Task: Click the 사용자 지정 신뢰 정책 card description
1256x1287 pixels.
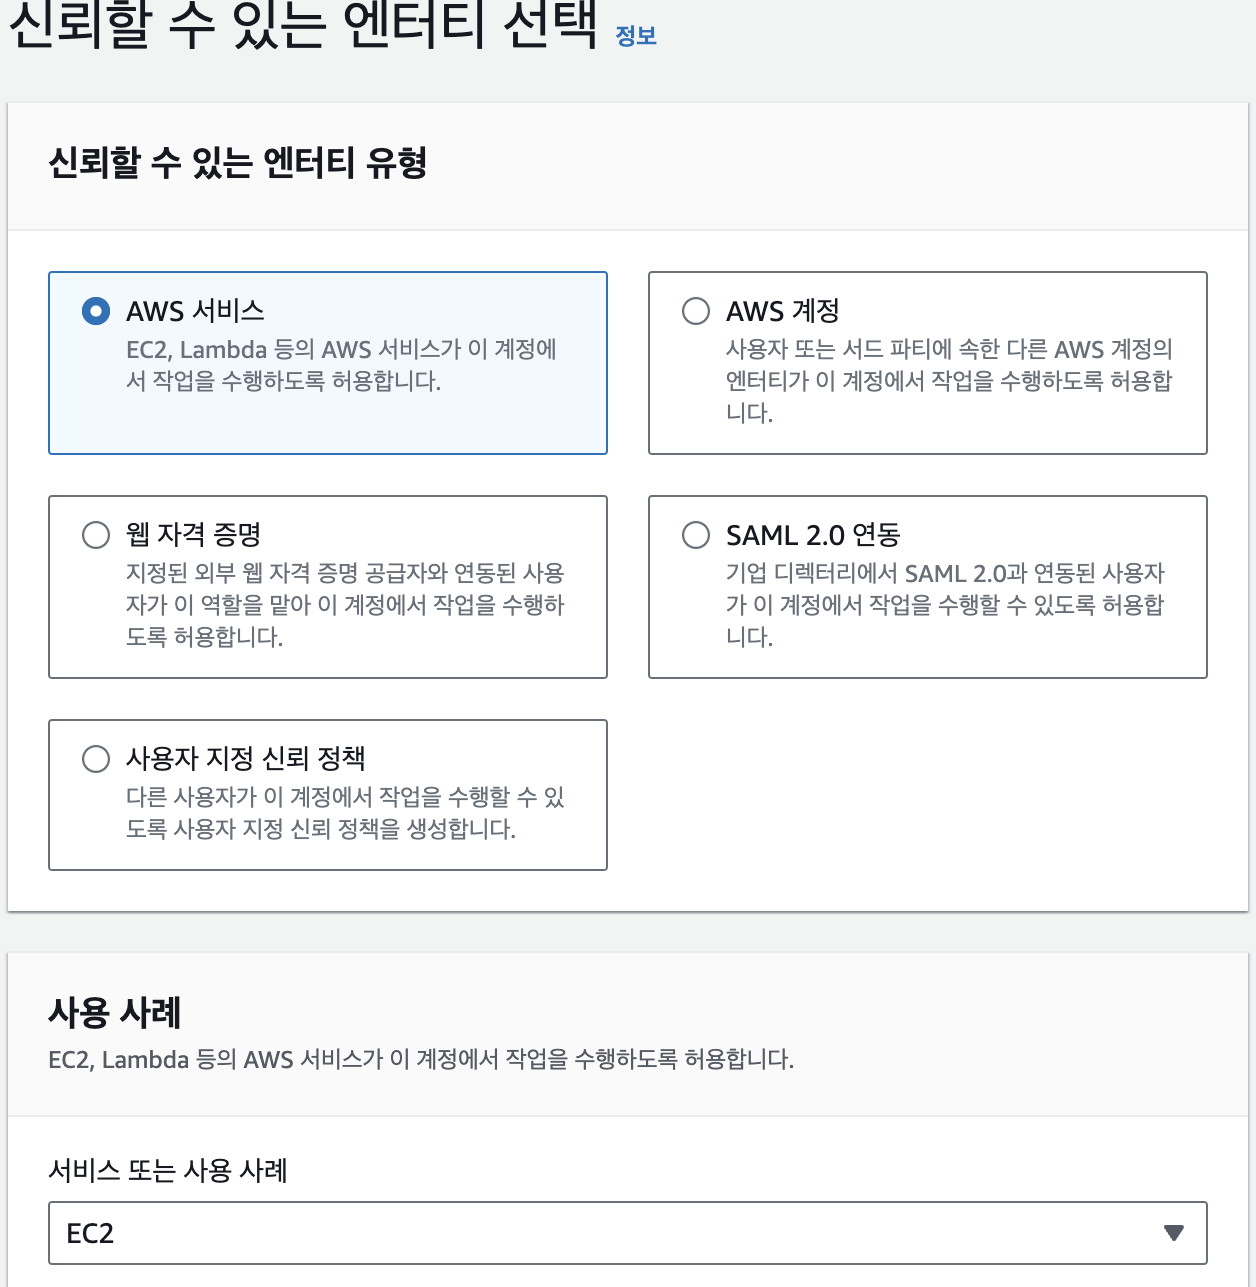Action: (345, 813)
